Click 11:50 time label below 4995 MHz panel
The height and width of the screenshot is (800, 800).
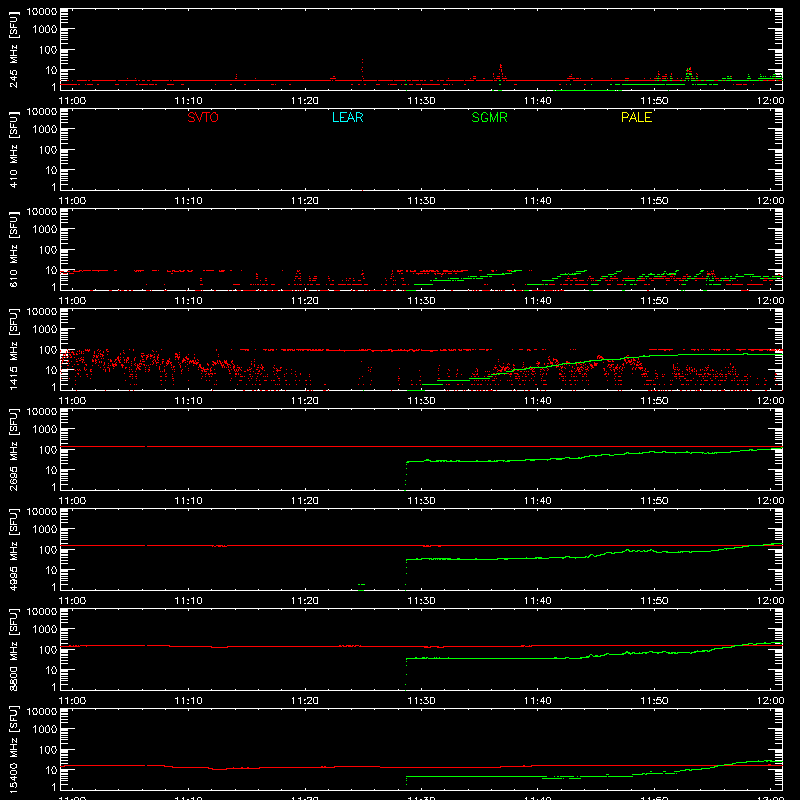[x=654, y=601]
